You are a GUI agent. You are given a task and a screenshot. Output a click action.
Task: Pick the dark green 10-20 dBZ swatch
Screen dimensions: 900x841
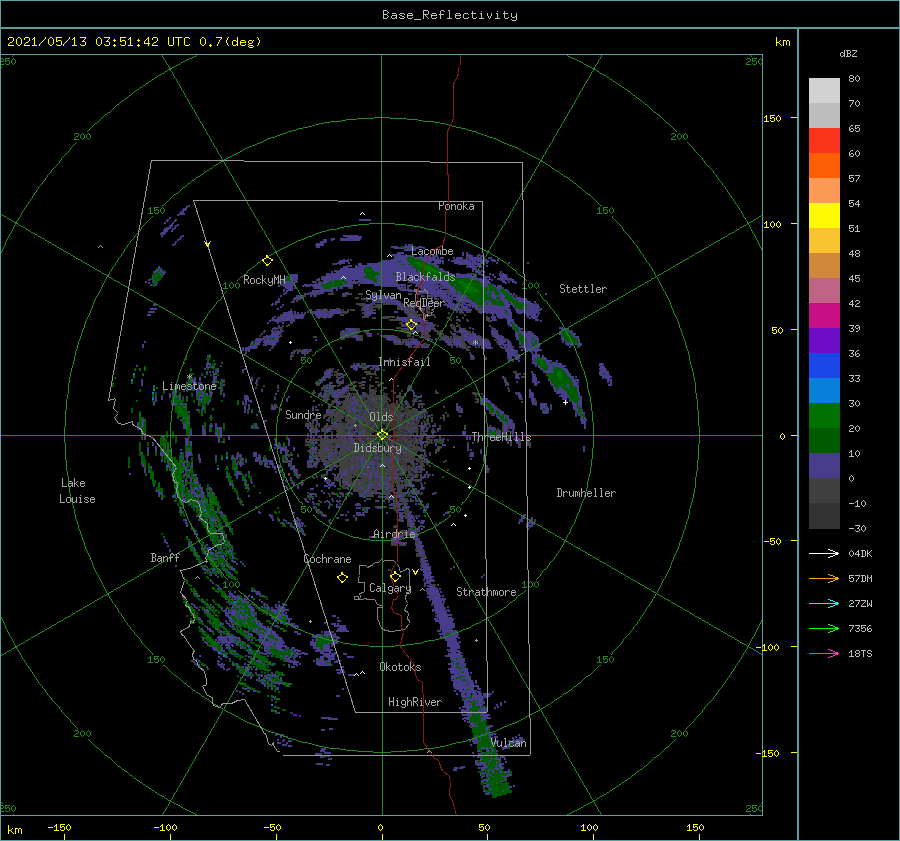(824, 441)
